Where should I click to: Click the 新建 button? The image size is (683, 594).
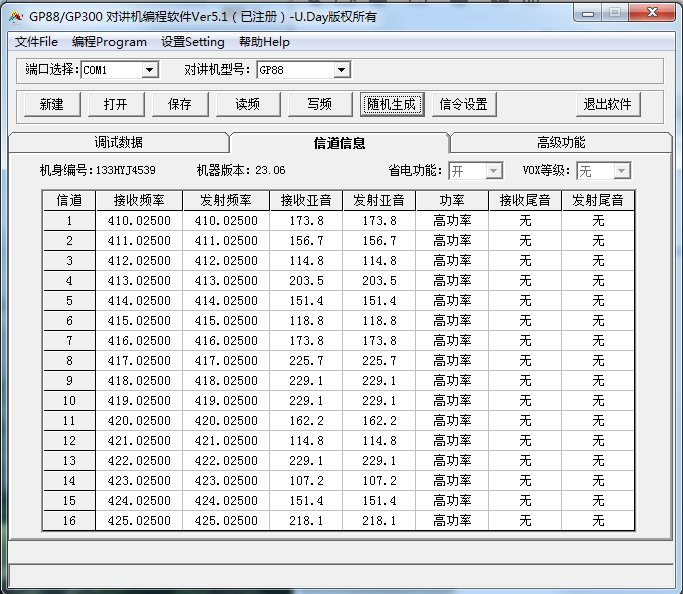(x=52, y=104)
